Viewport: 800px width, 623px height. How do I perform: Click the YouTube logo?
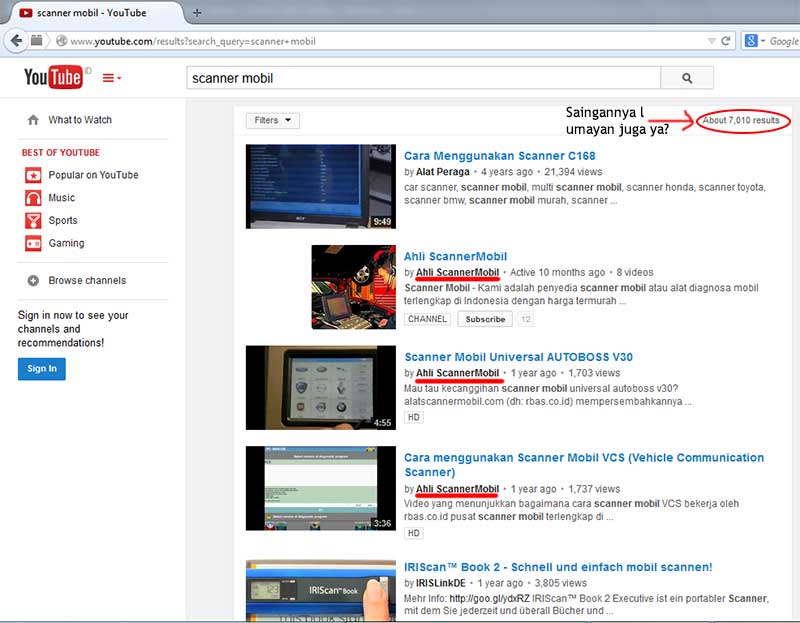pos(53,77)
